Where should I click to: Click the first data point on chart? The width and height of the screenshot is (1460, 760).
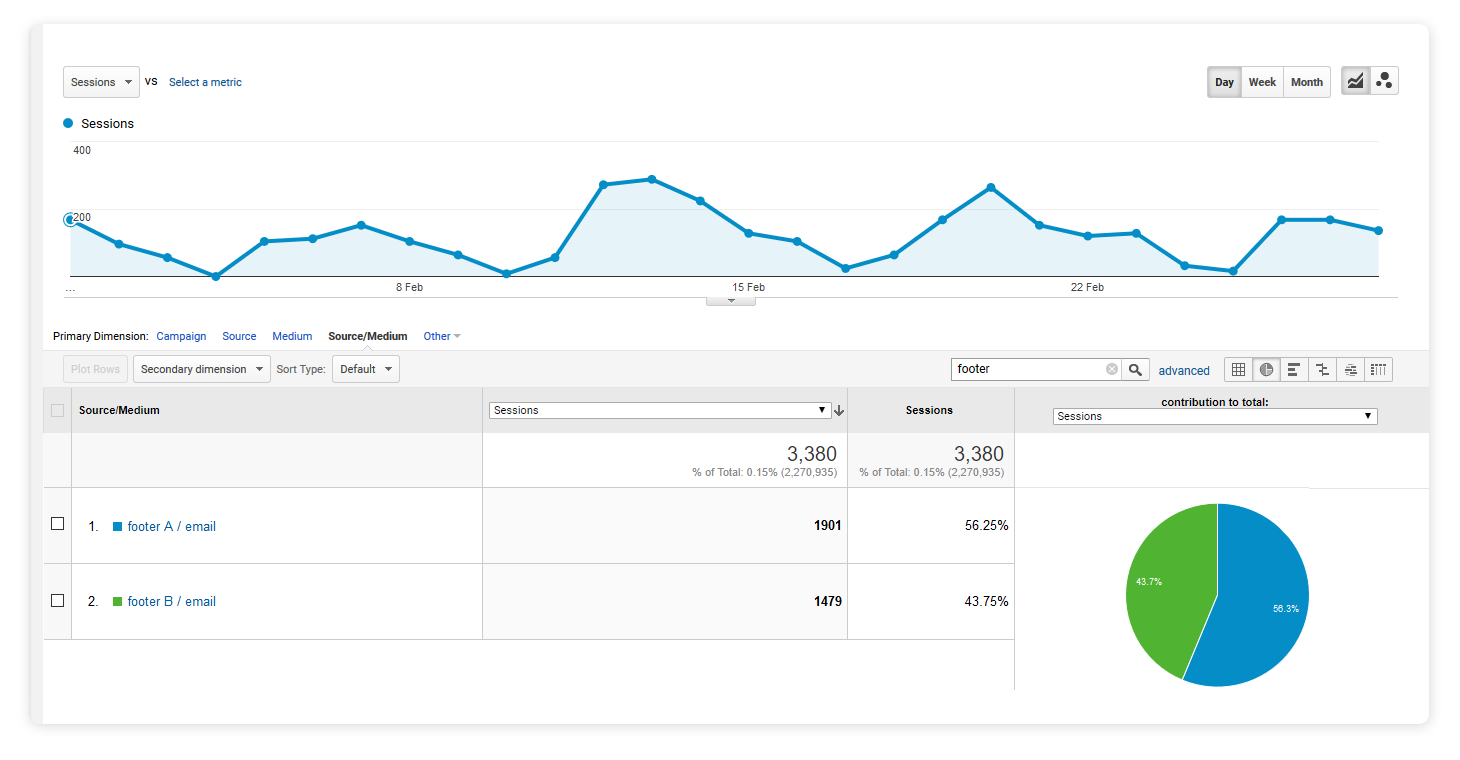click(70, 219)
